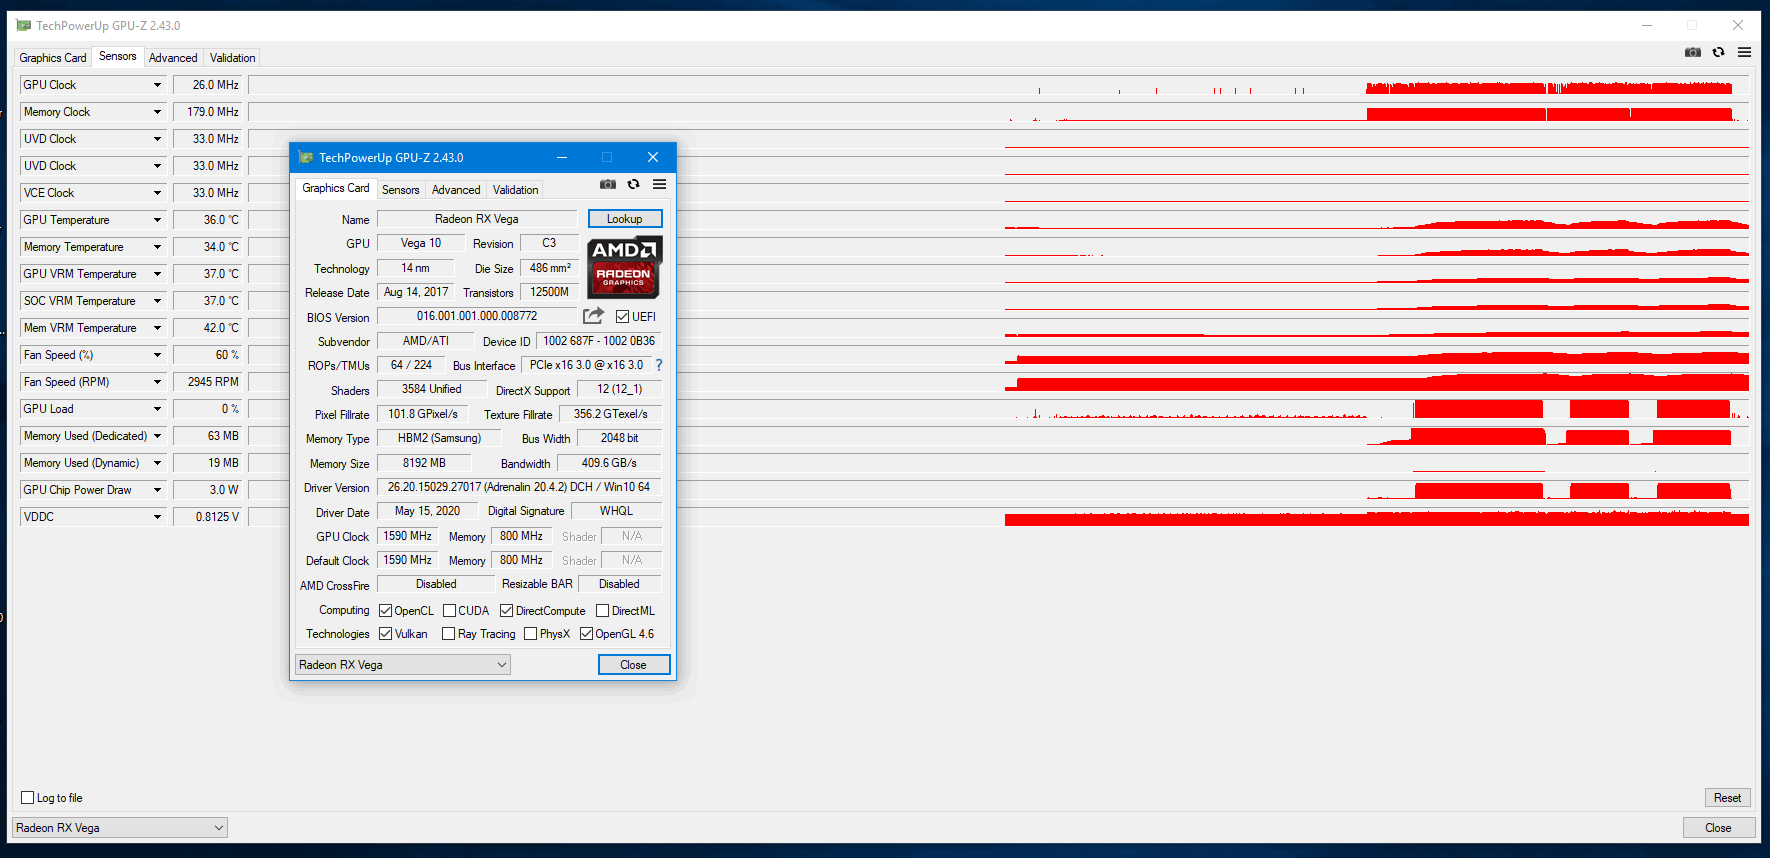Click the camera icon in Graphics Card dialog
Viewport: 1770px width, 858px height.
click(x=608, y=184)
